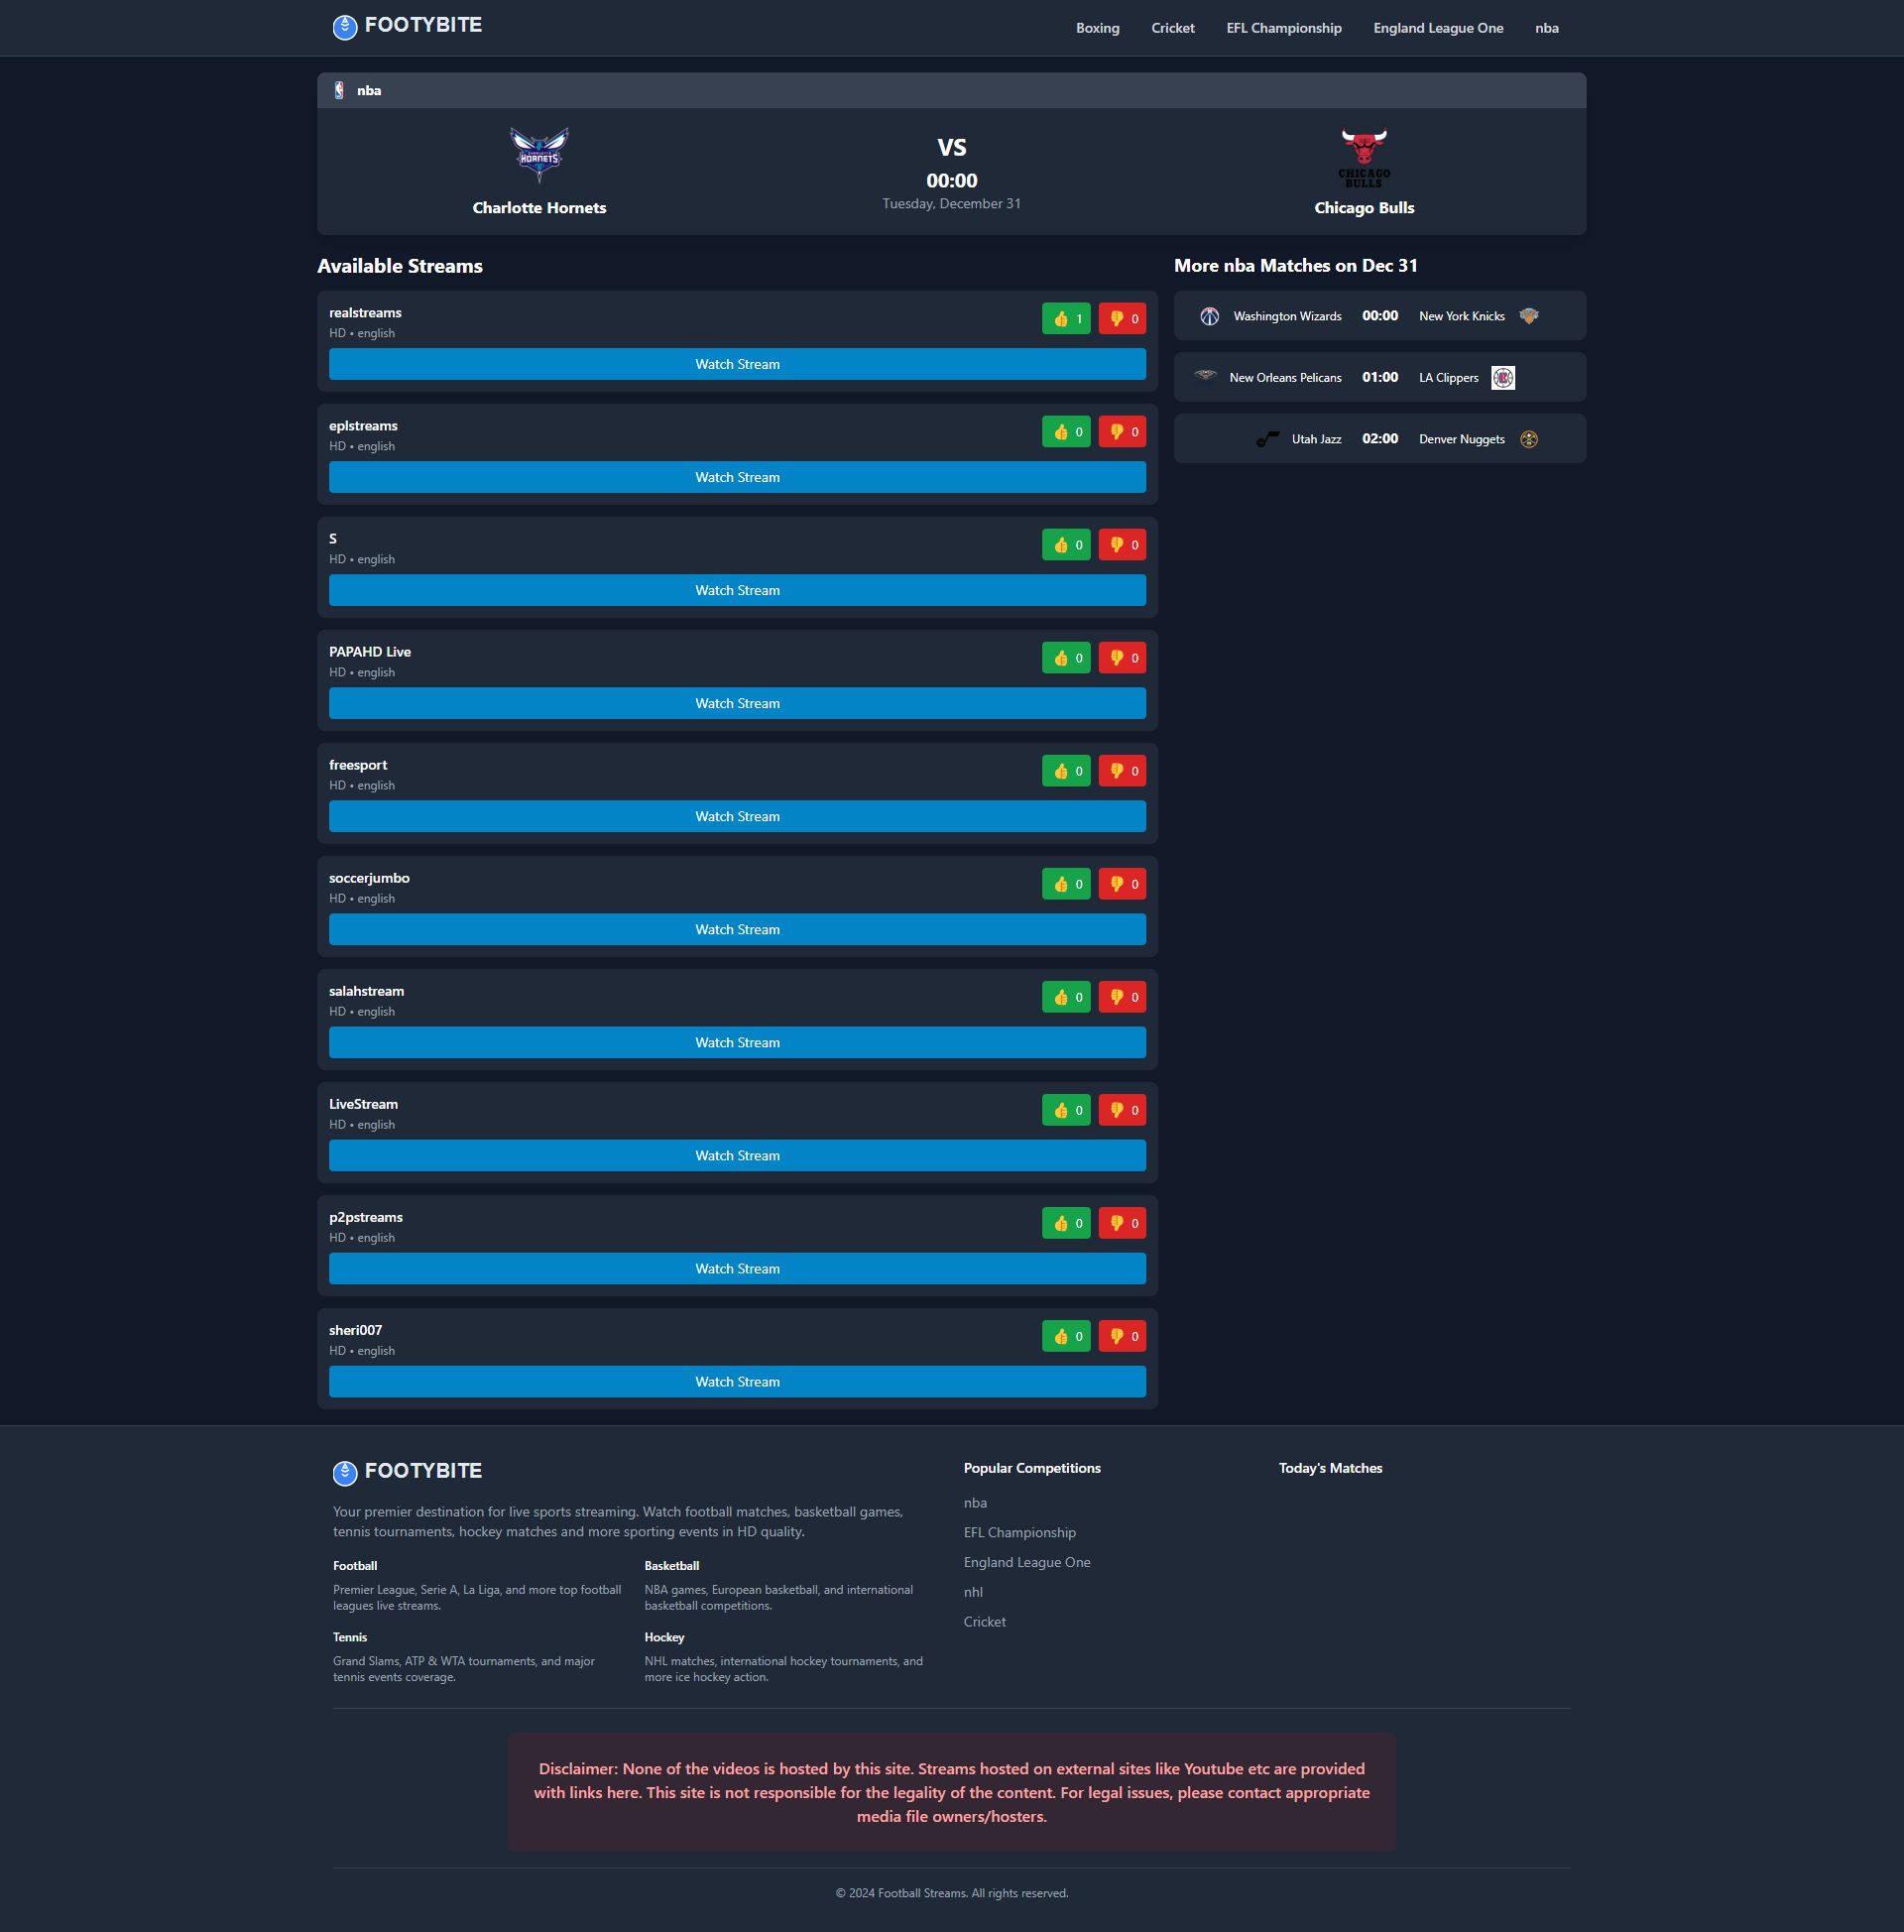The width and height of the screenshot is (1904, 1932).
Task: Click the New York Knicks logo
Action: click(1529, 316)
